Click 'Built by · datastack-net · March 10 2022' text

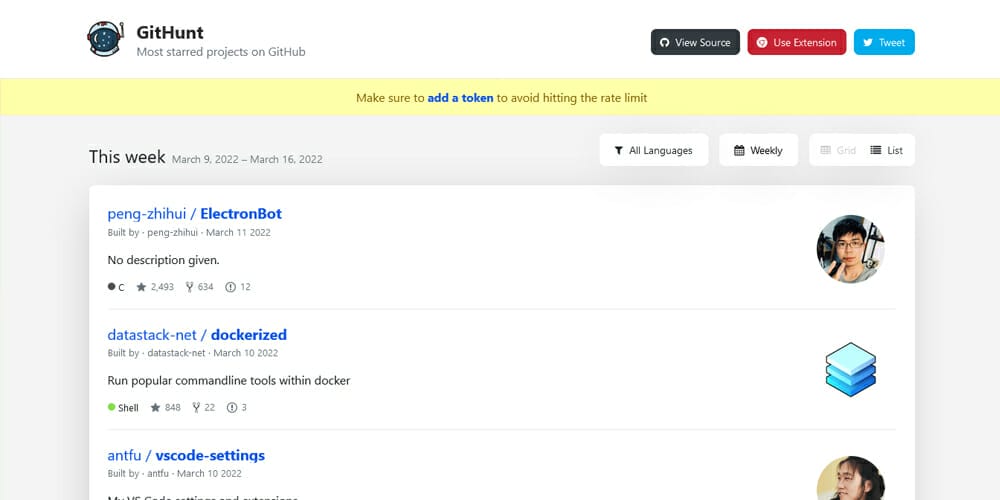193,353
